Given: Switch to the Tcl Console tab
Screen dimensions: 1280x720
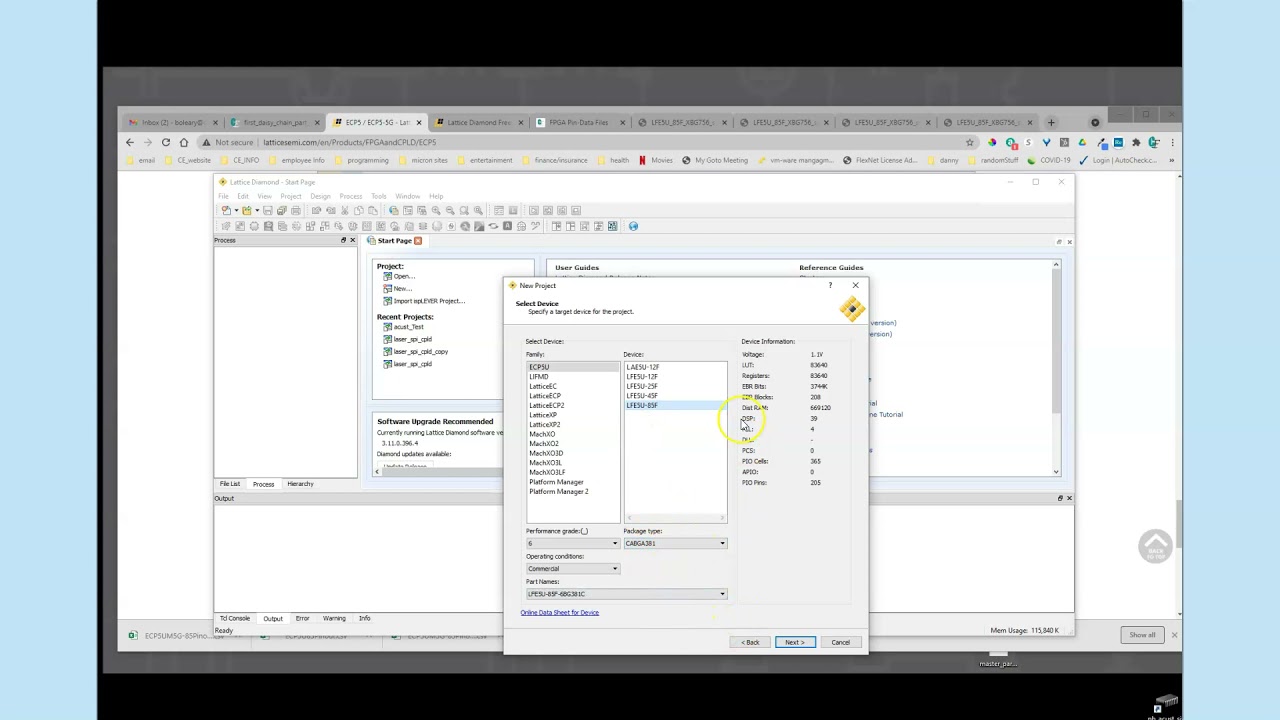Looking at the screenshot, I should pyautogui.click(x=235, y=618).
